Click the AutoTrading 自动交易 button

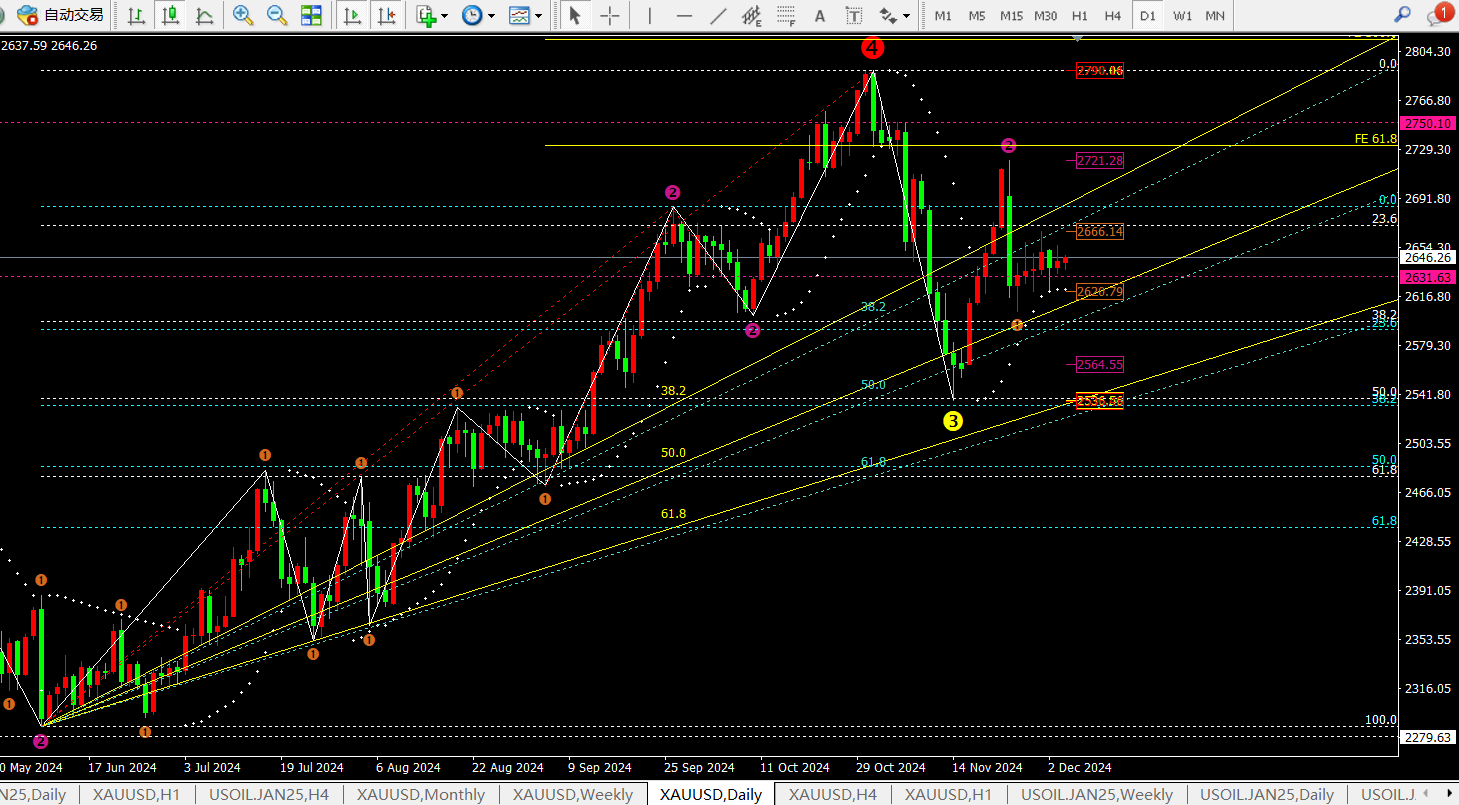(x=61, y=15)
